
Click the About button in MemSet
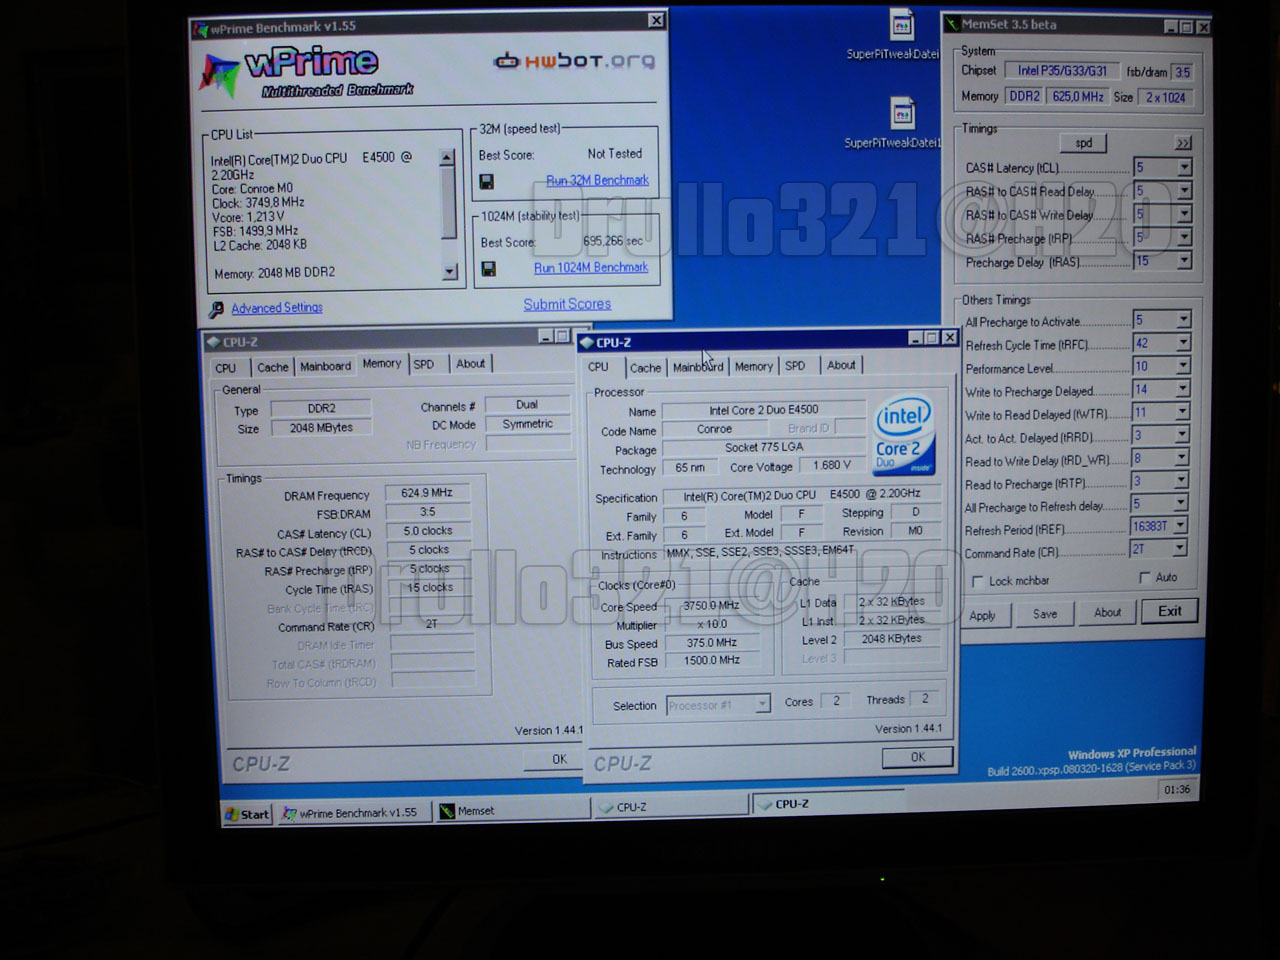(1107, 612)
